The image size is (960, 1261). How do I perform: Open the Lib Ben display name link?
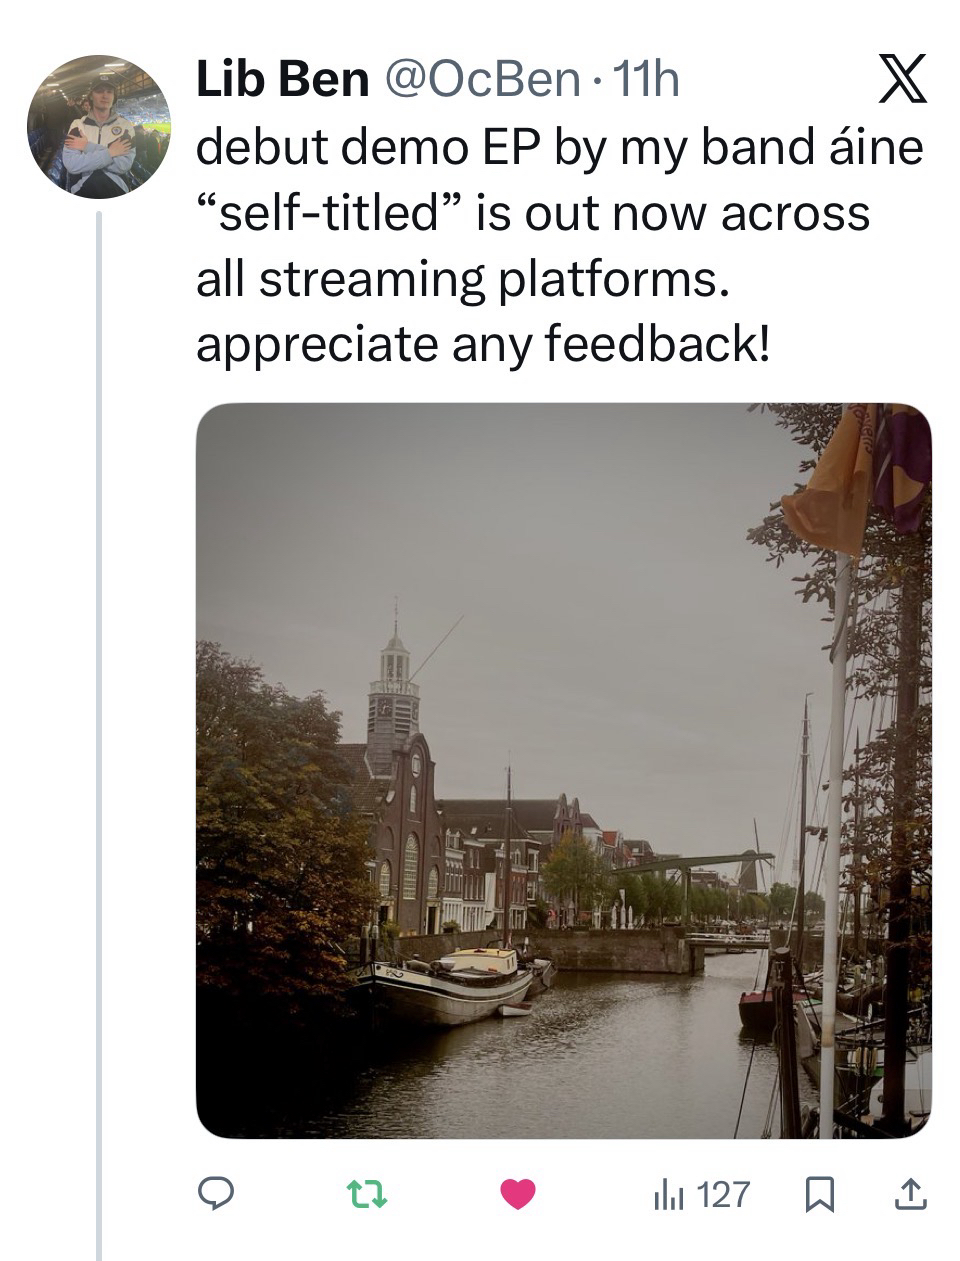282,81
